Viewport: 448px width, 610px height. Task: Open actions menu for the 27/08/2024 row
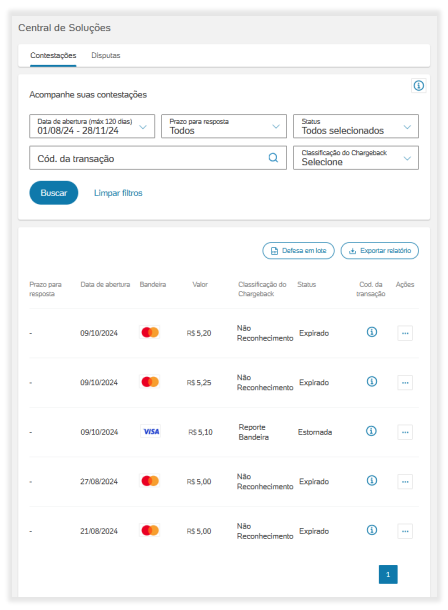coord(405,482)
